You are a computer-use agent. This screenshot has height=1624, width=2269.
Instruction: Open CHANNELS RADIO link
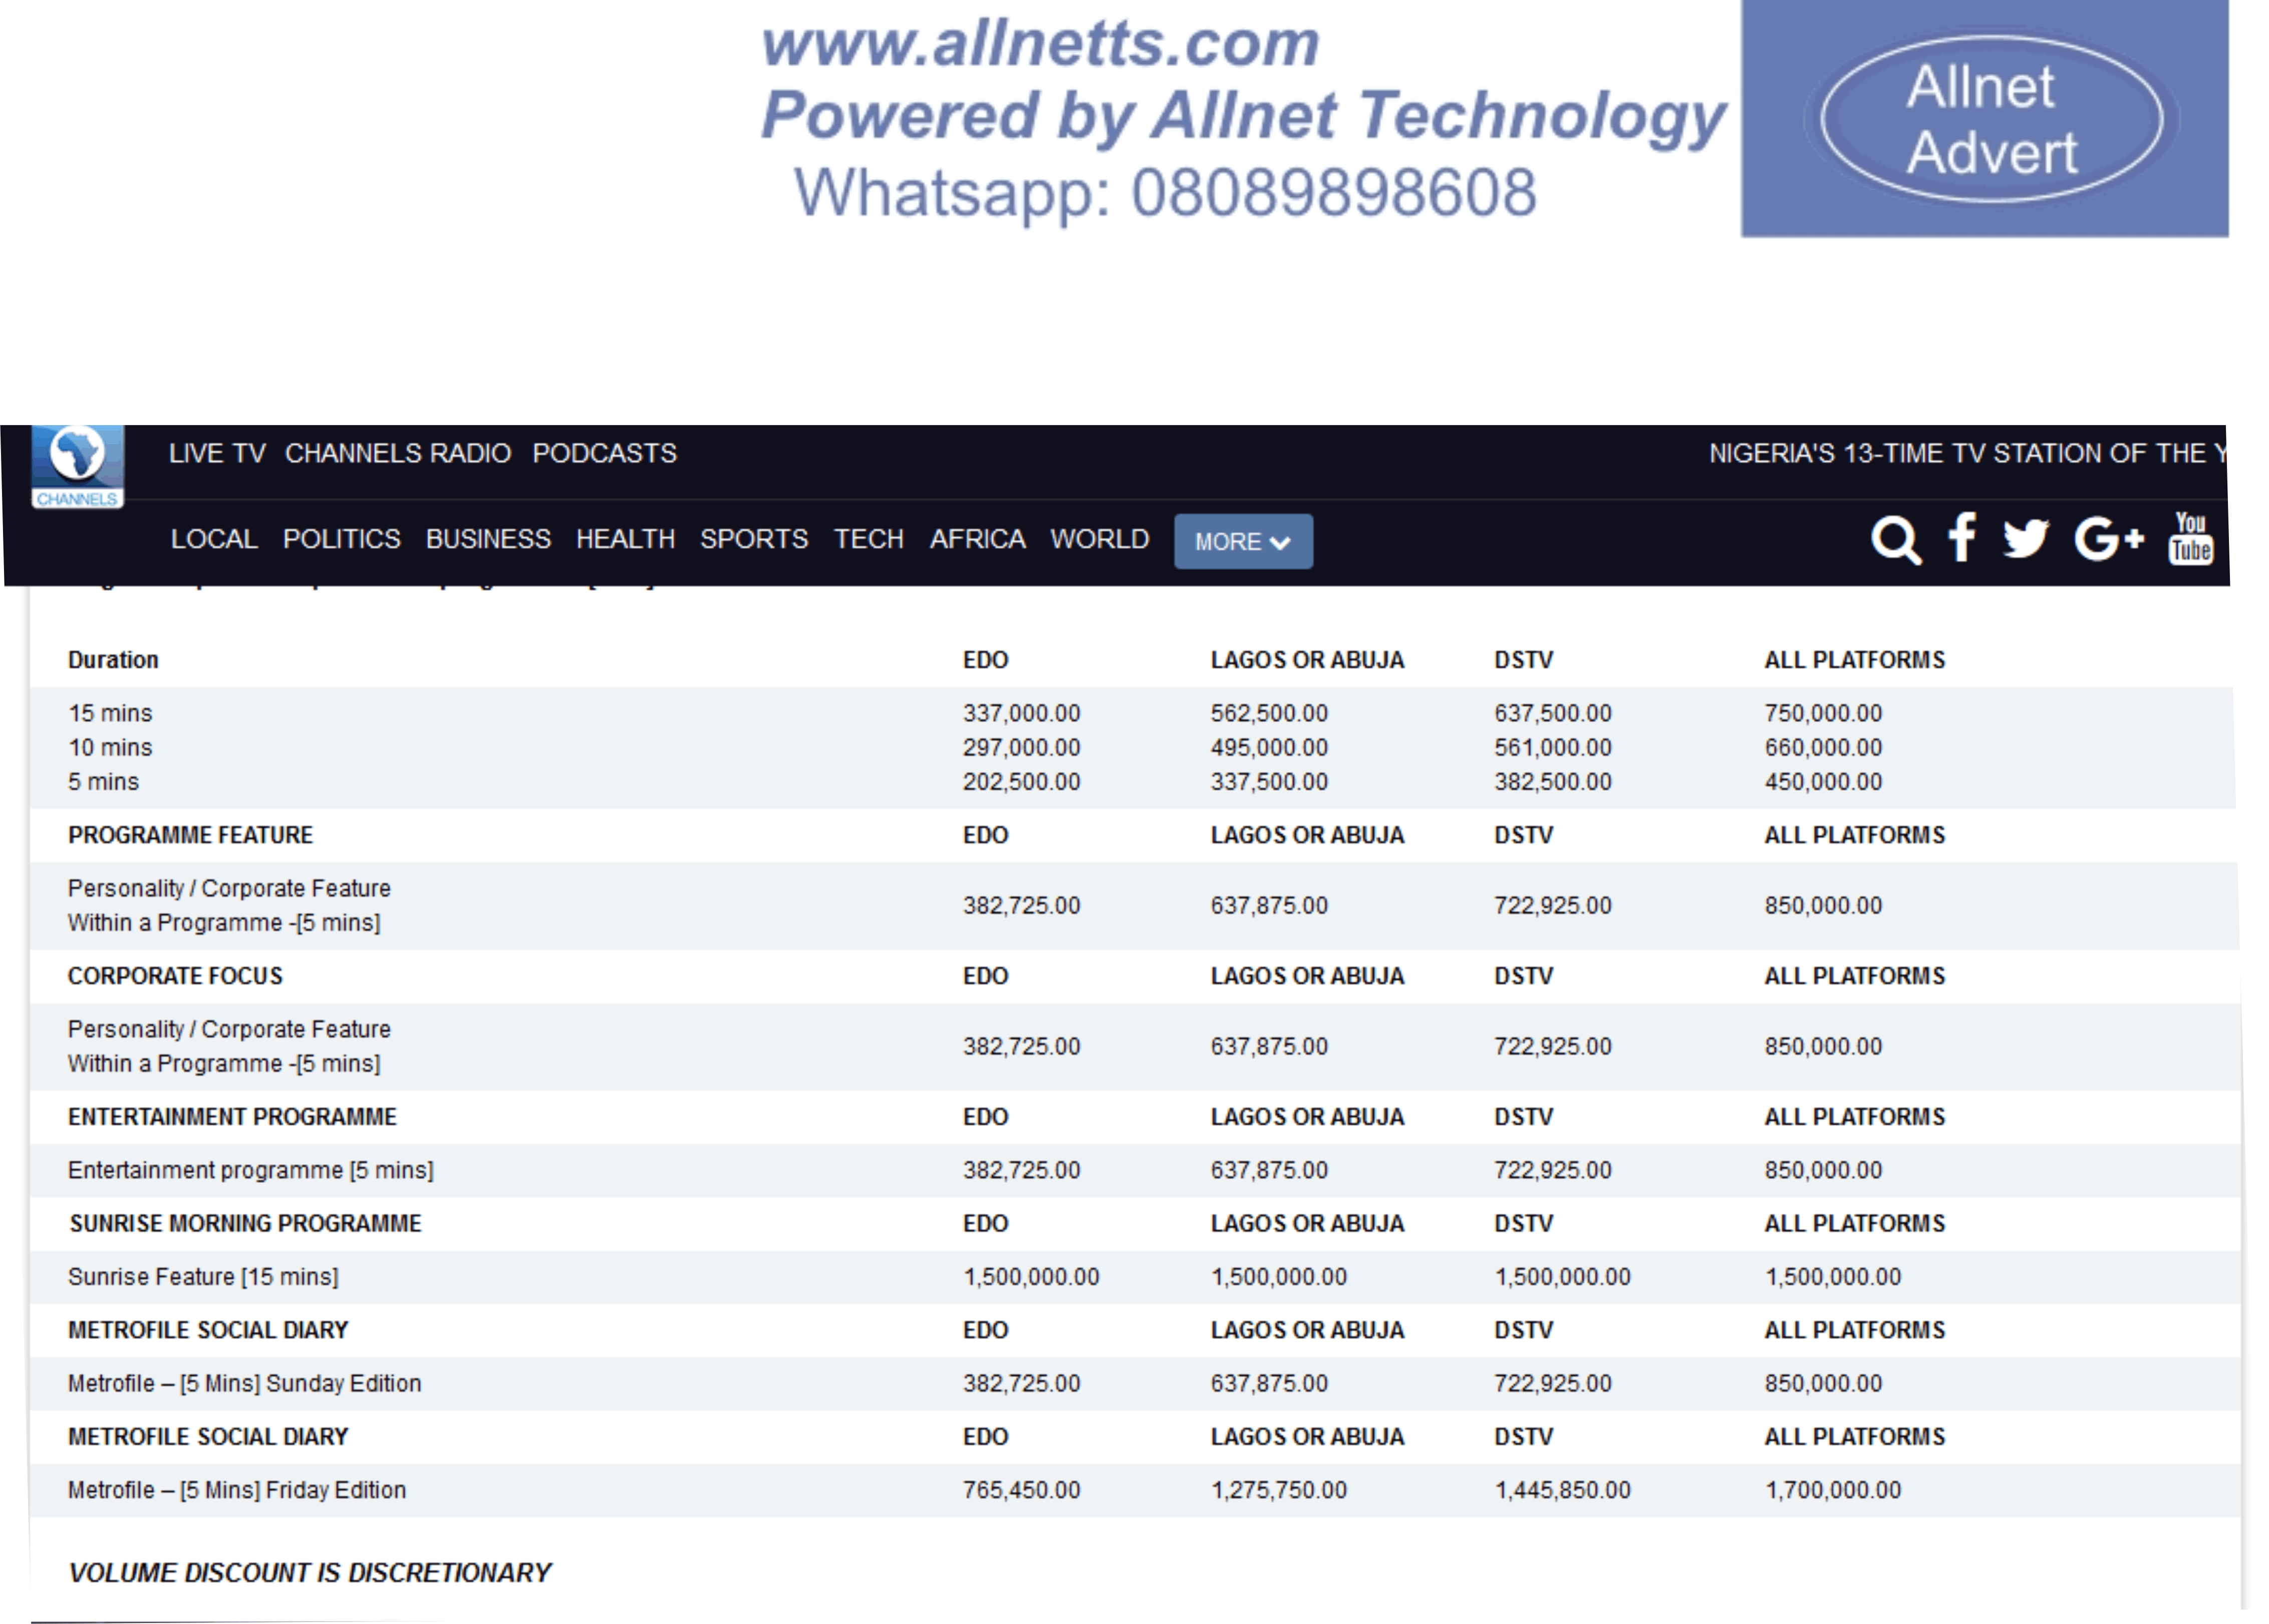pos(397,454)
